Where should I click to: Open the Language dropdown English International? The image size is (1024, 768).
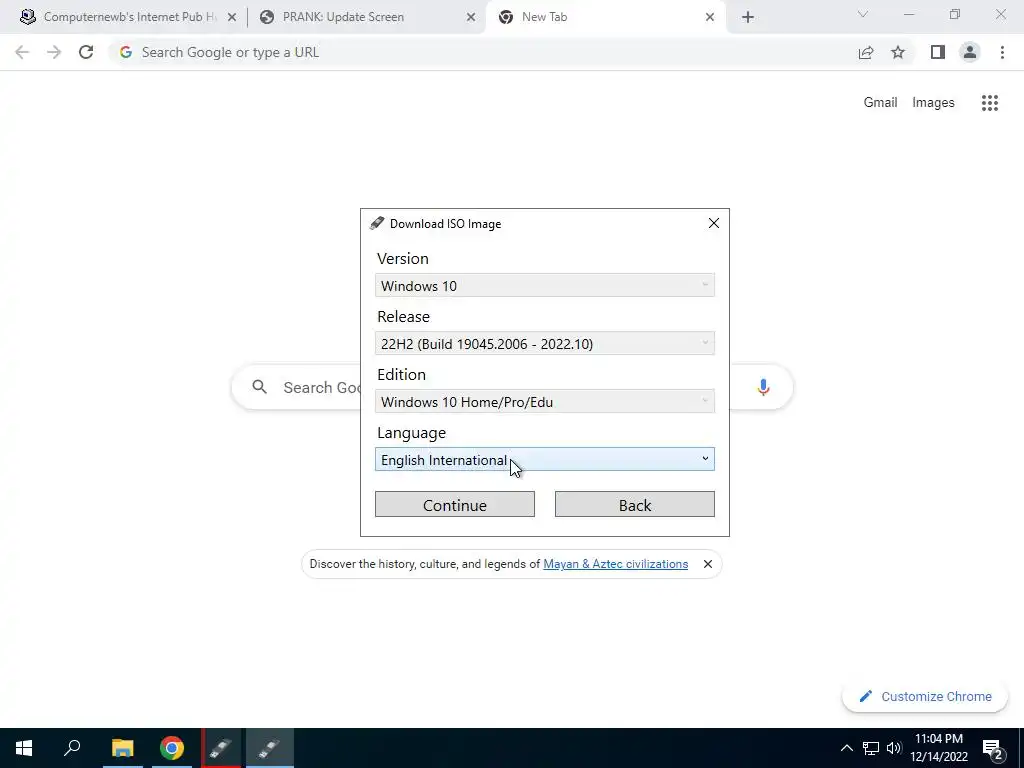tap(545, 459)
